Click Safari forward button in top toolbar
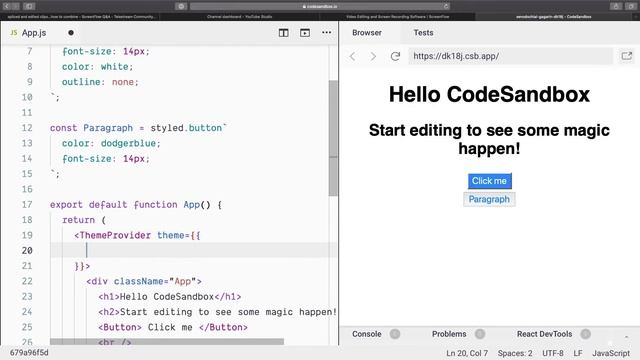640x360 pixels. (x=16, y=6)
